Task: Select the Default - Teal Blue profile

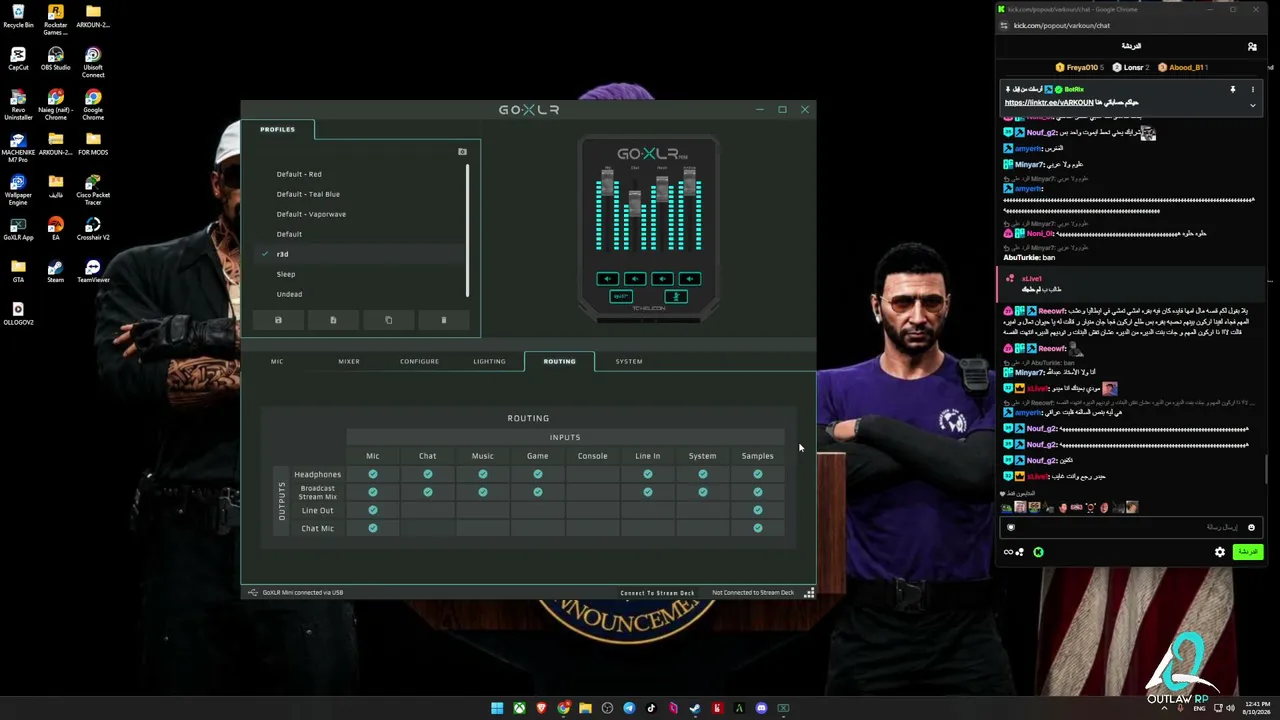Action: [x=308, y=194]
